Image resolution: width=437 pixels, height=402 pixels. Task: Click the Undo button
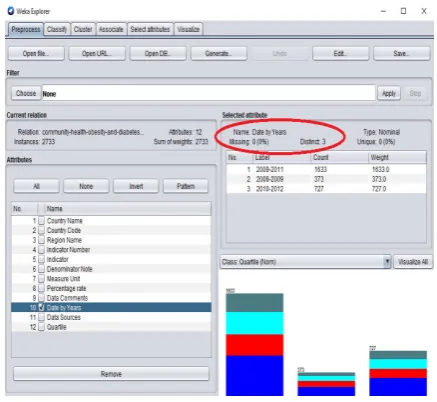point(280,53)
